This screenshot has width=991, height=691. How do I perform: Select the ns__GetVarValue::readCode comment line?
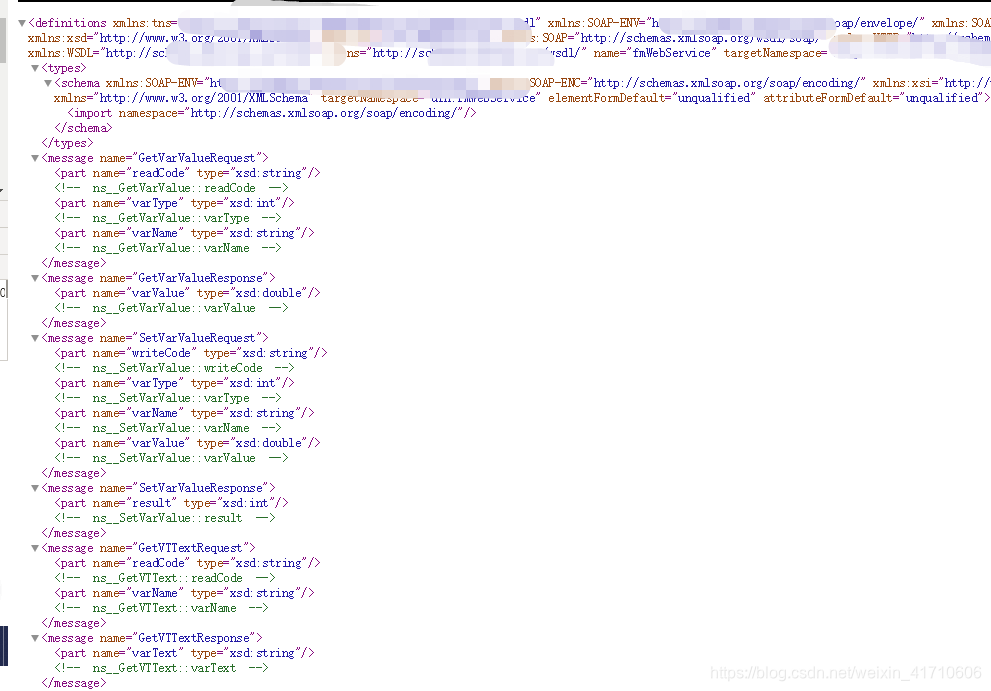[x=171, y=188]
